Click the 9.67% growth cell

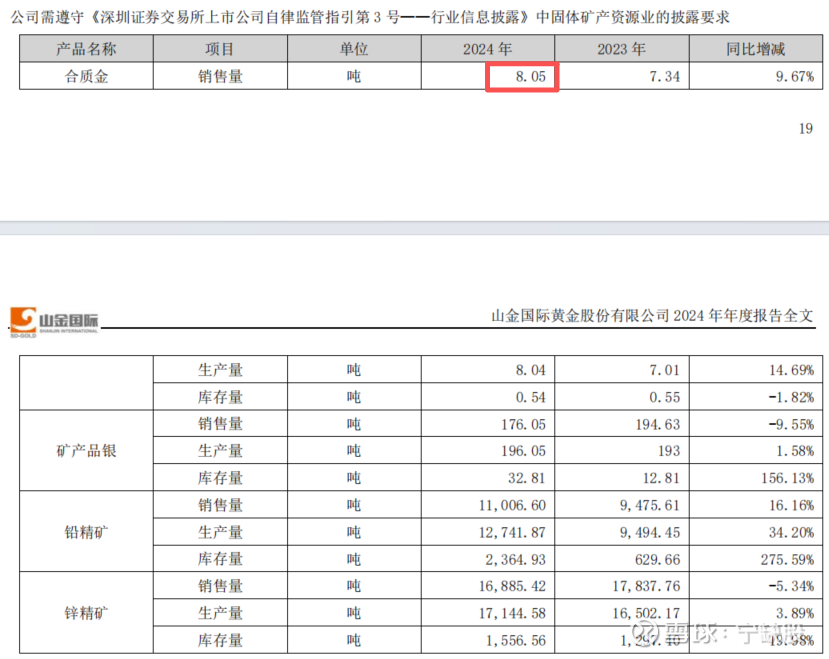[756, 76]
